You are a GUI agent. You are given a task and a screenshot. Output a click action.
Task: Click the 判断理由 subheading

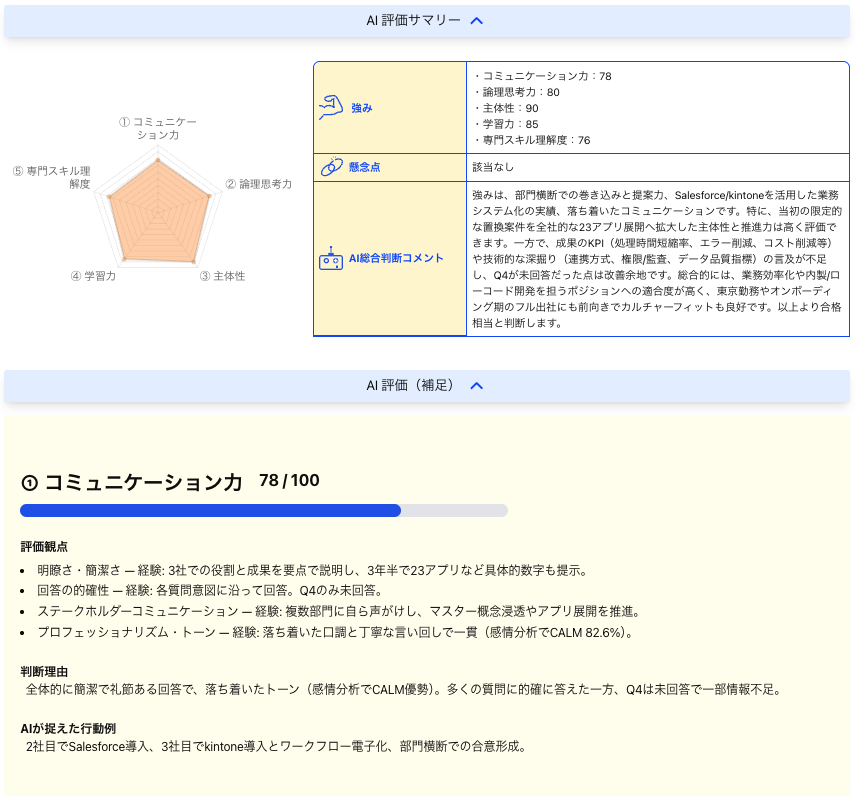tap(44, 671)
